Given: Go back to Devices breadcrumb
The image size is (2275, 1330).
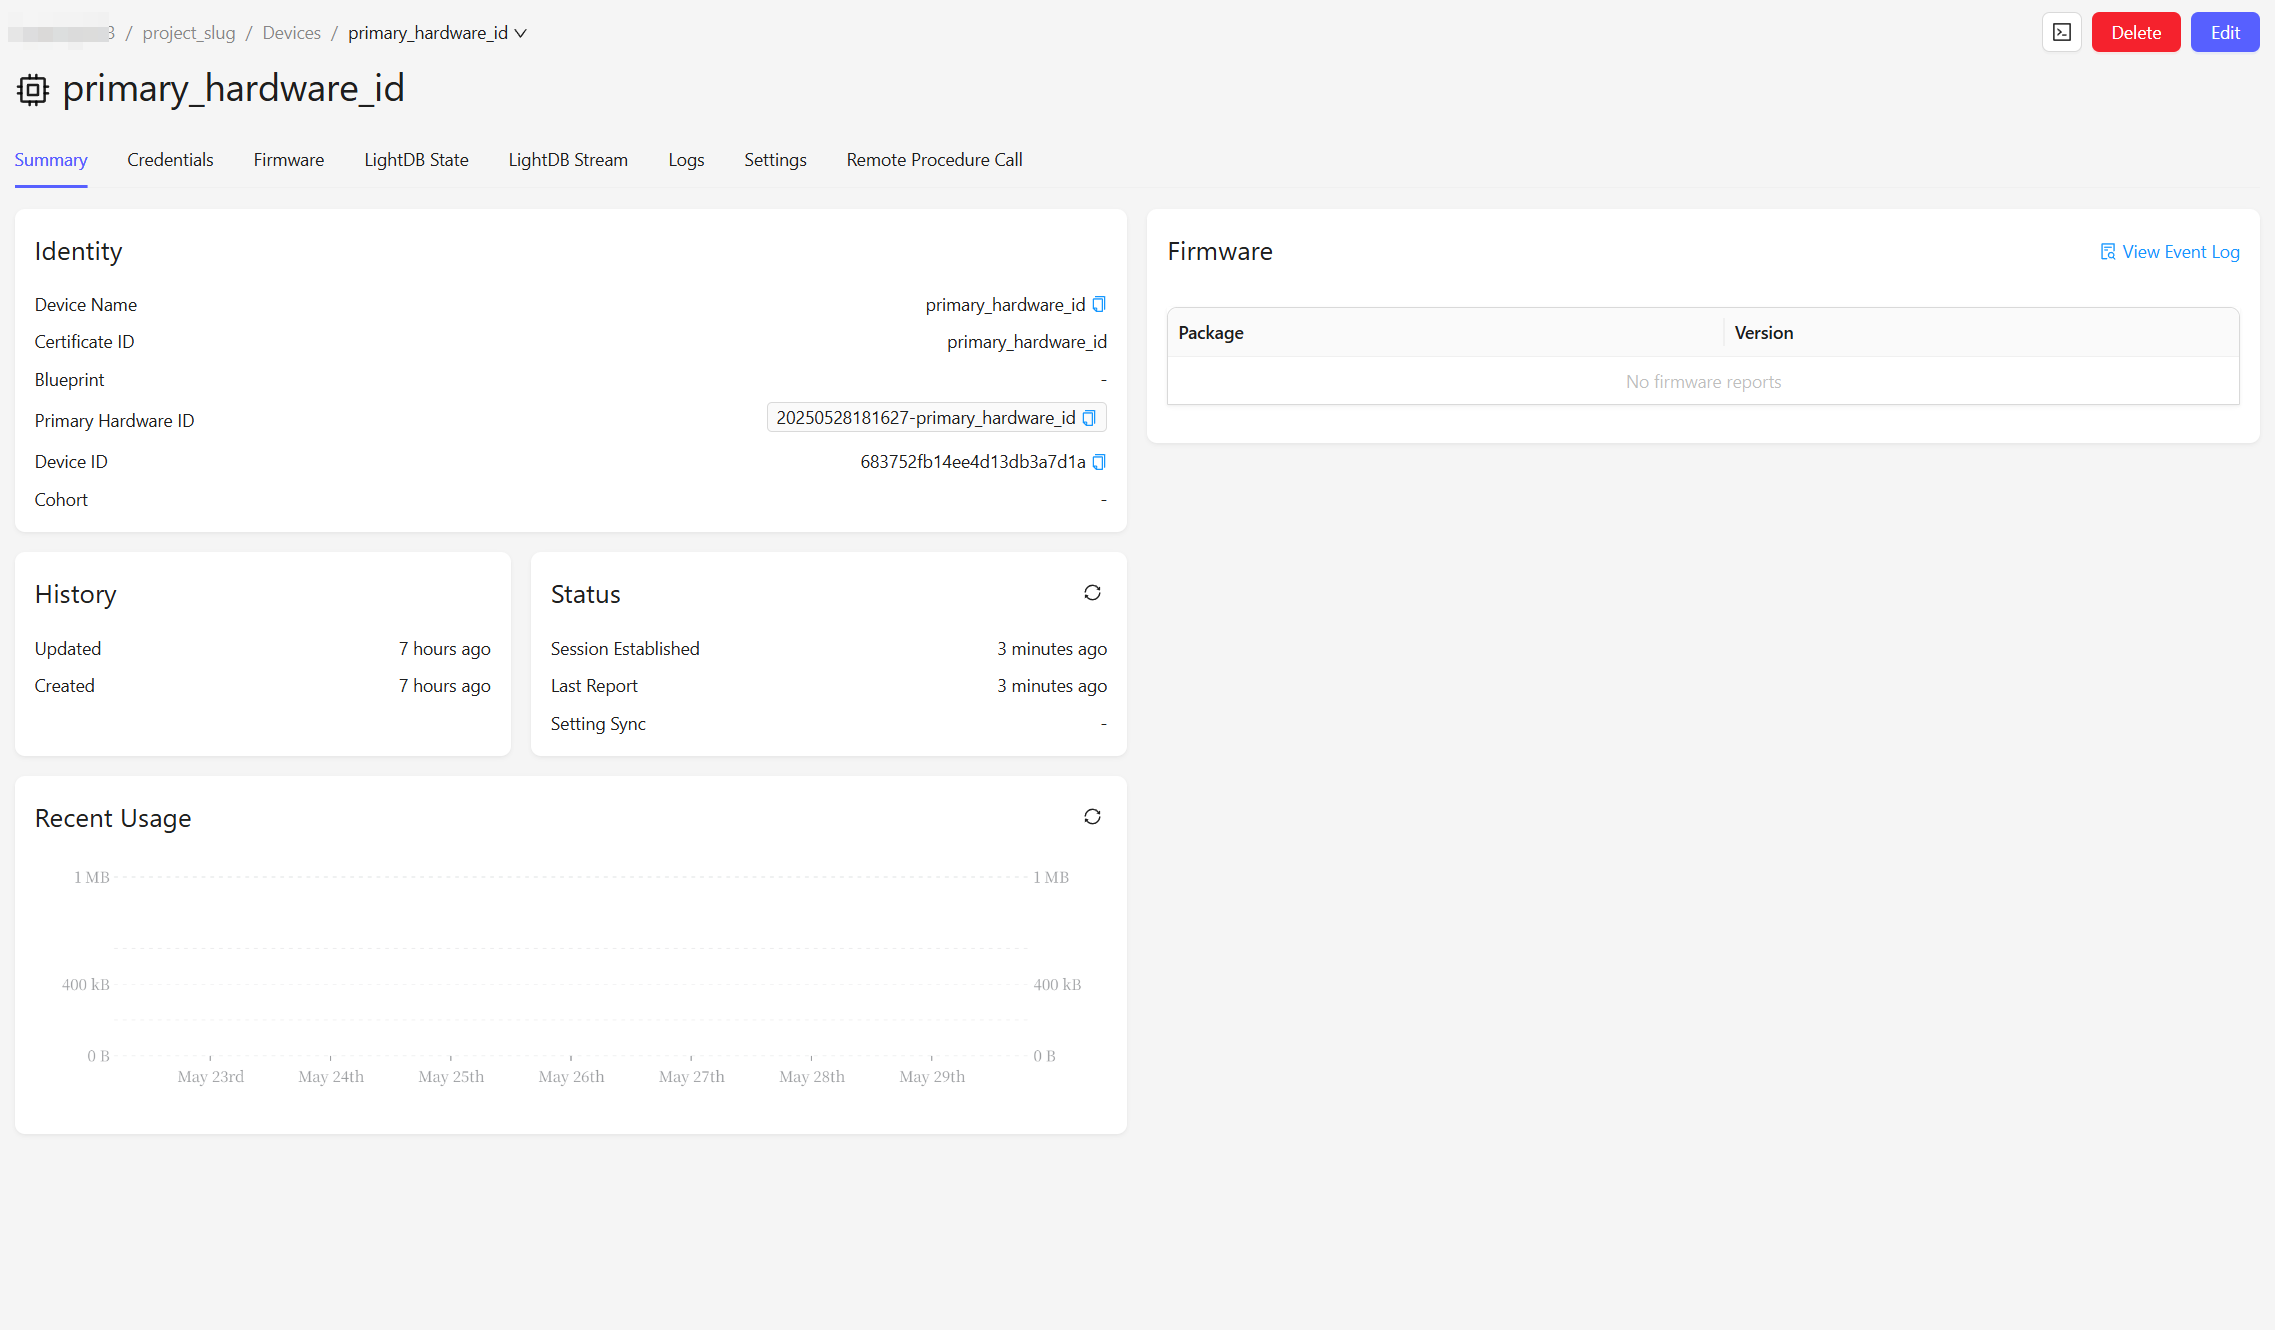Looking at the screenshot, I should click(x=292, y=33).
